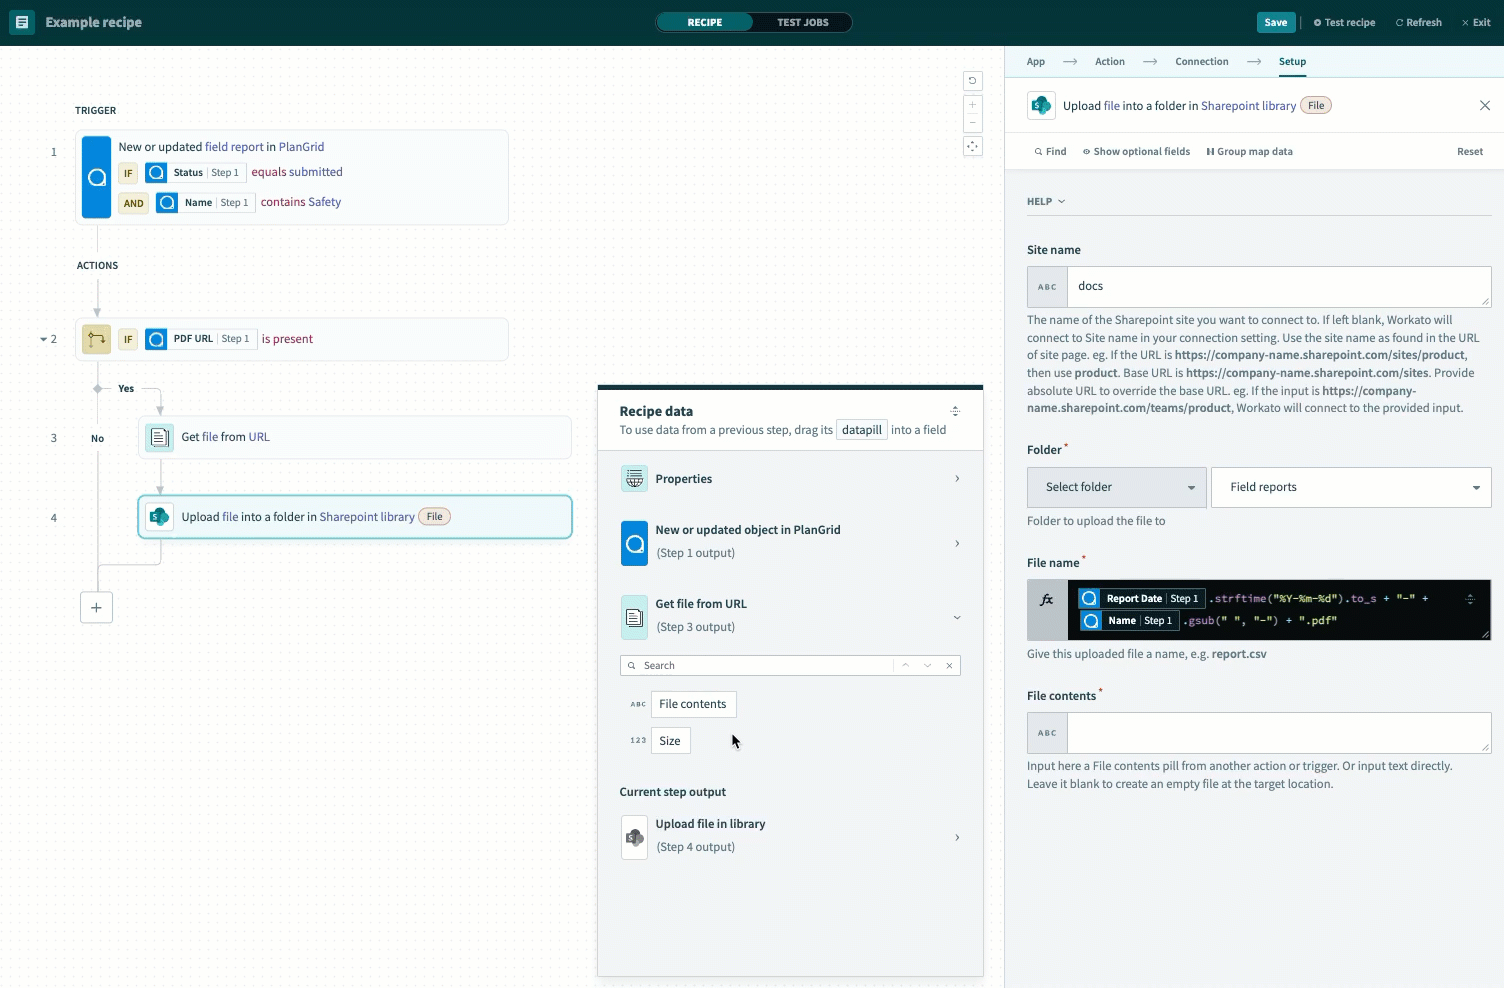Open the Field reports folder dropdown
Viewport: 1504px width, 988px height.
[1350, 487]
